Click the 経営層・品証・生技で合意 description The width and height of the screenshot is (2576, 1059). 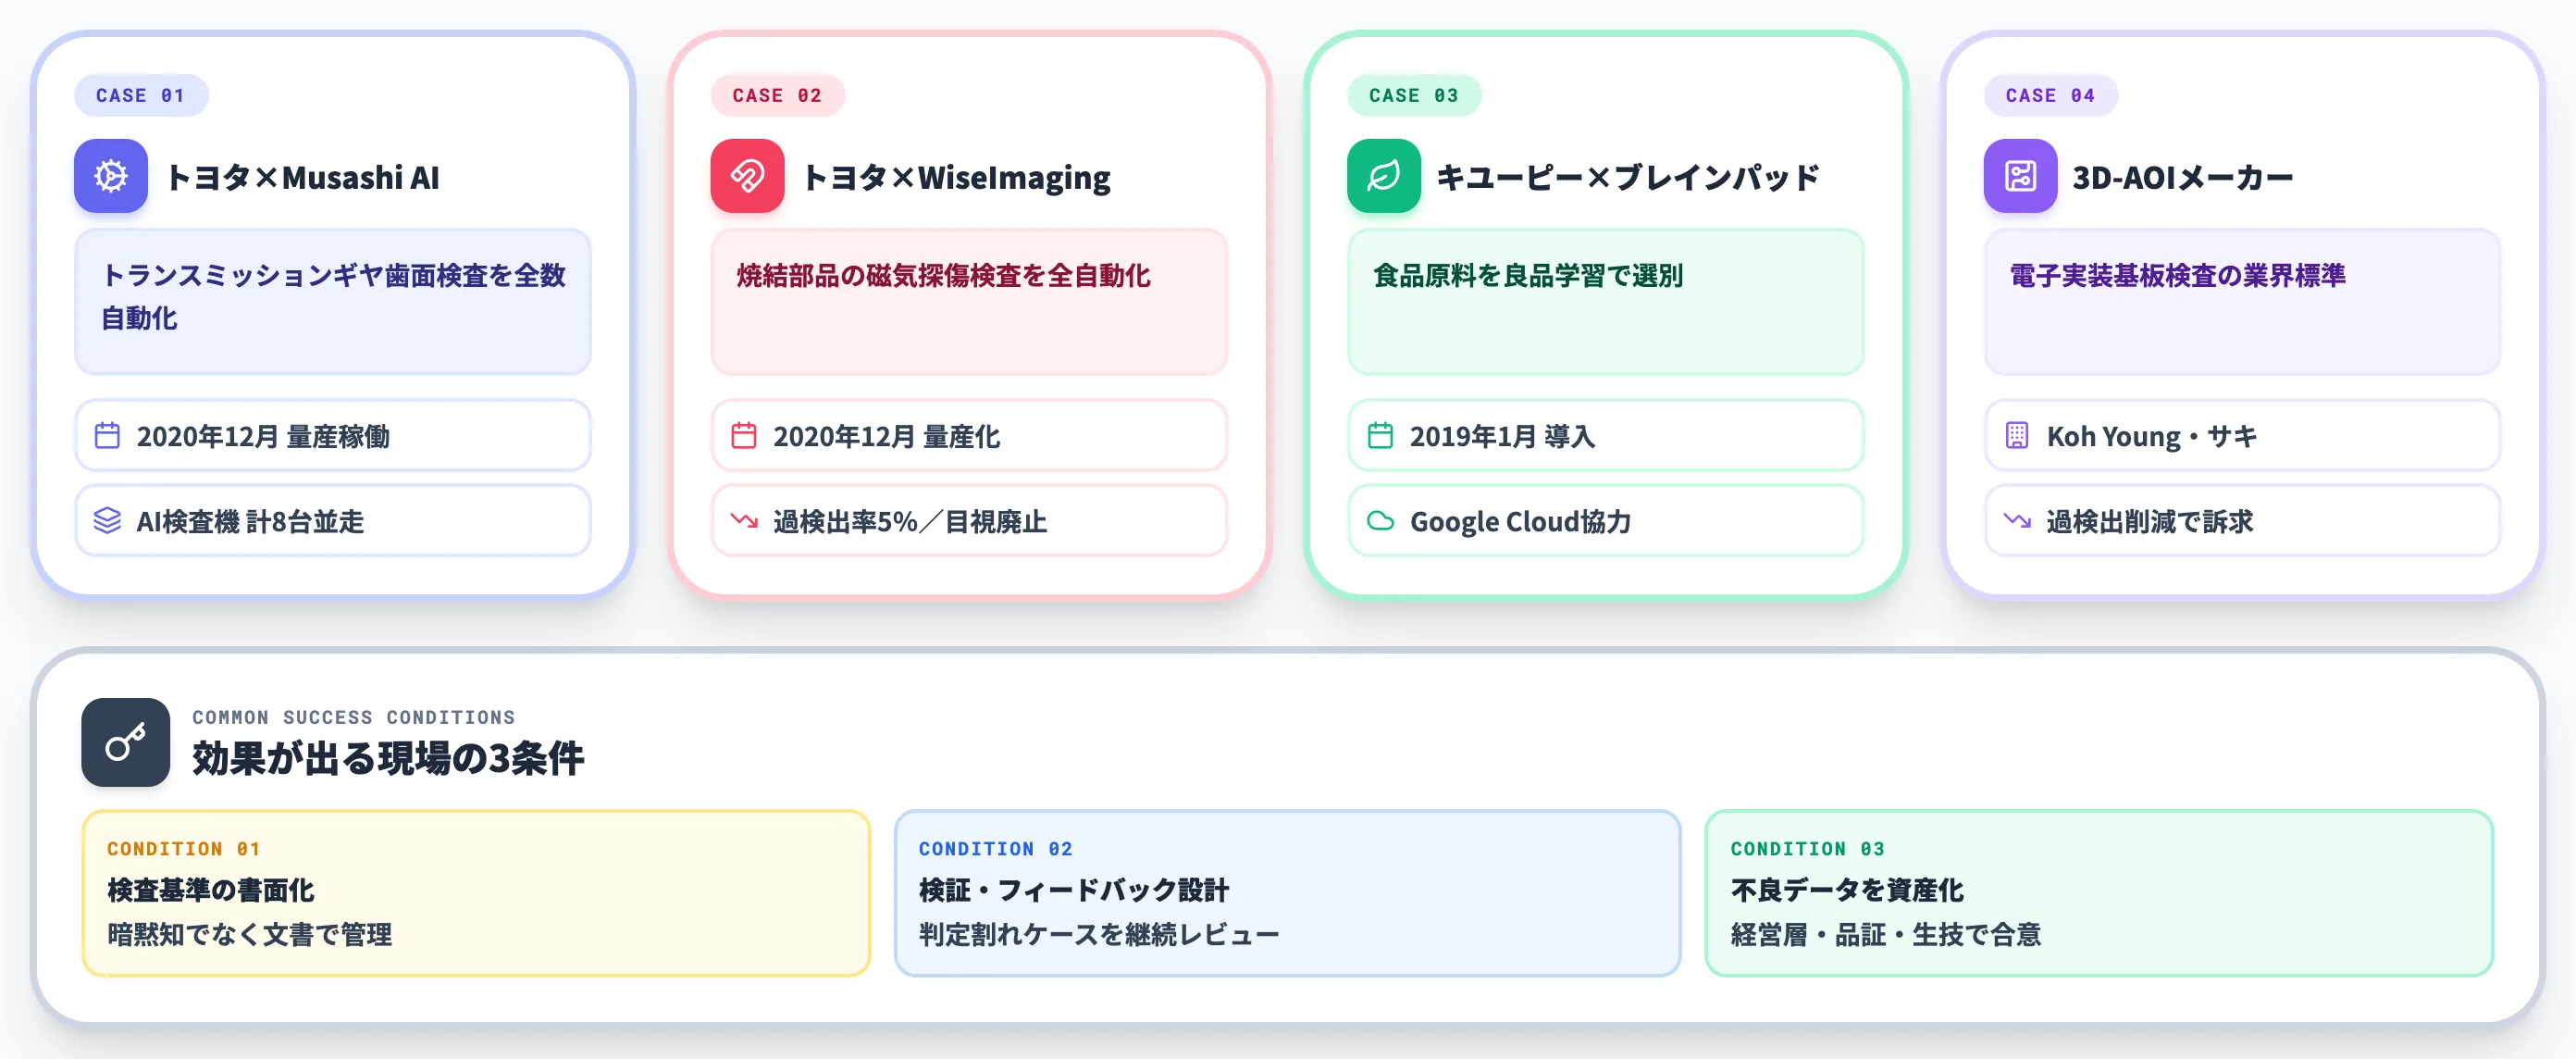[1886, 935]
